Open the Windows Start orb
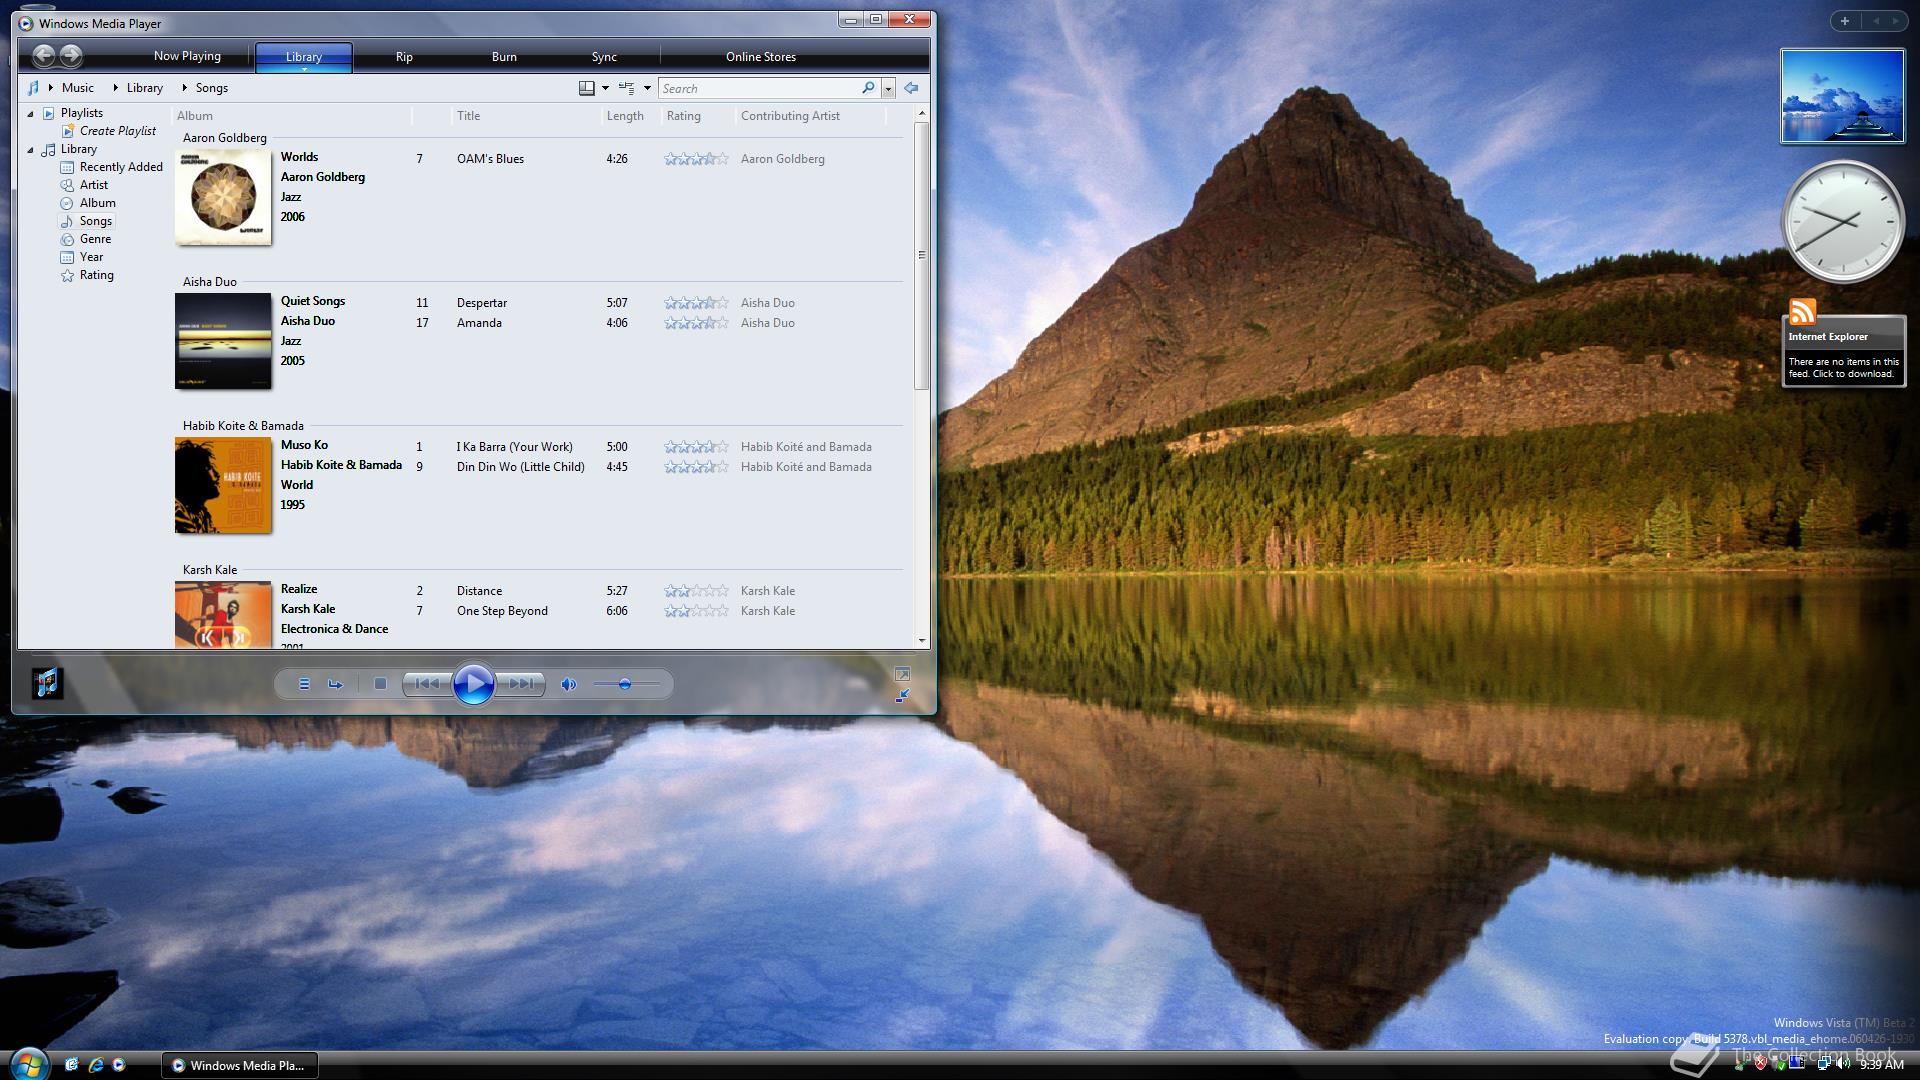 pos(28,1062)
